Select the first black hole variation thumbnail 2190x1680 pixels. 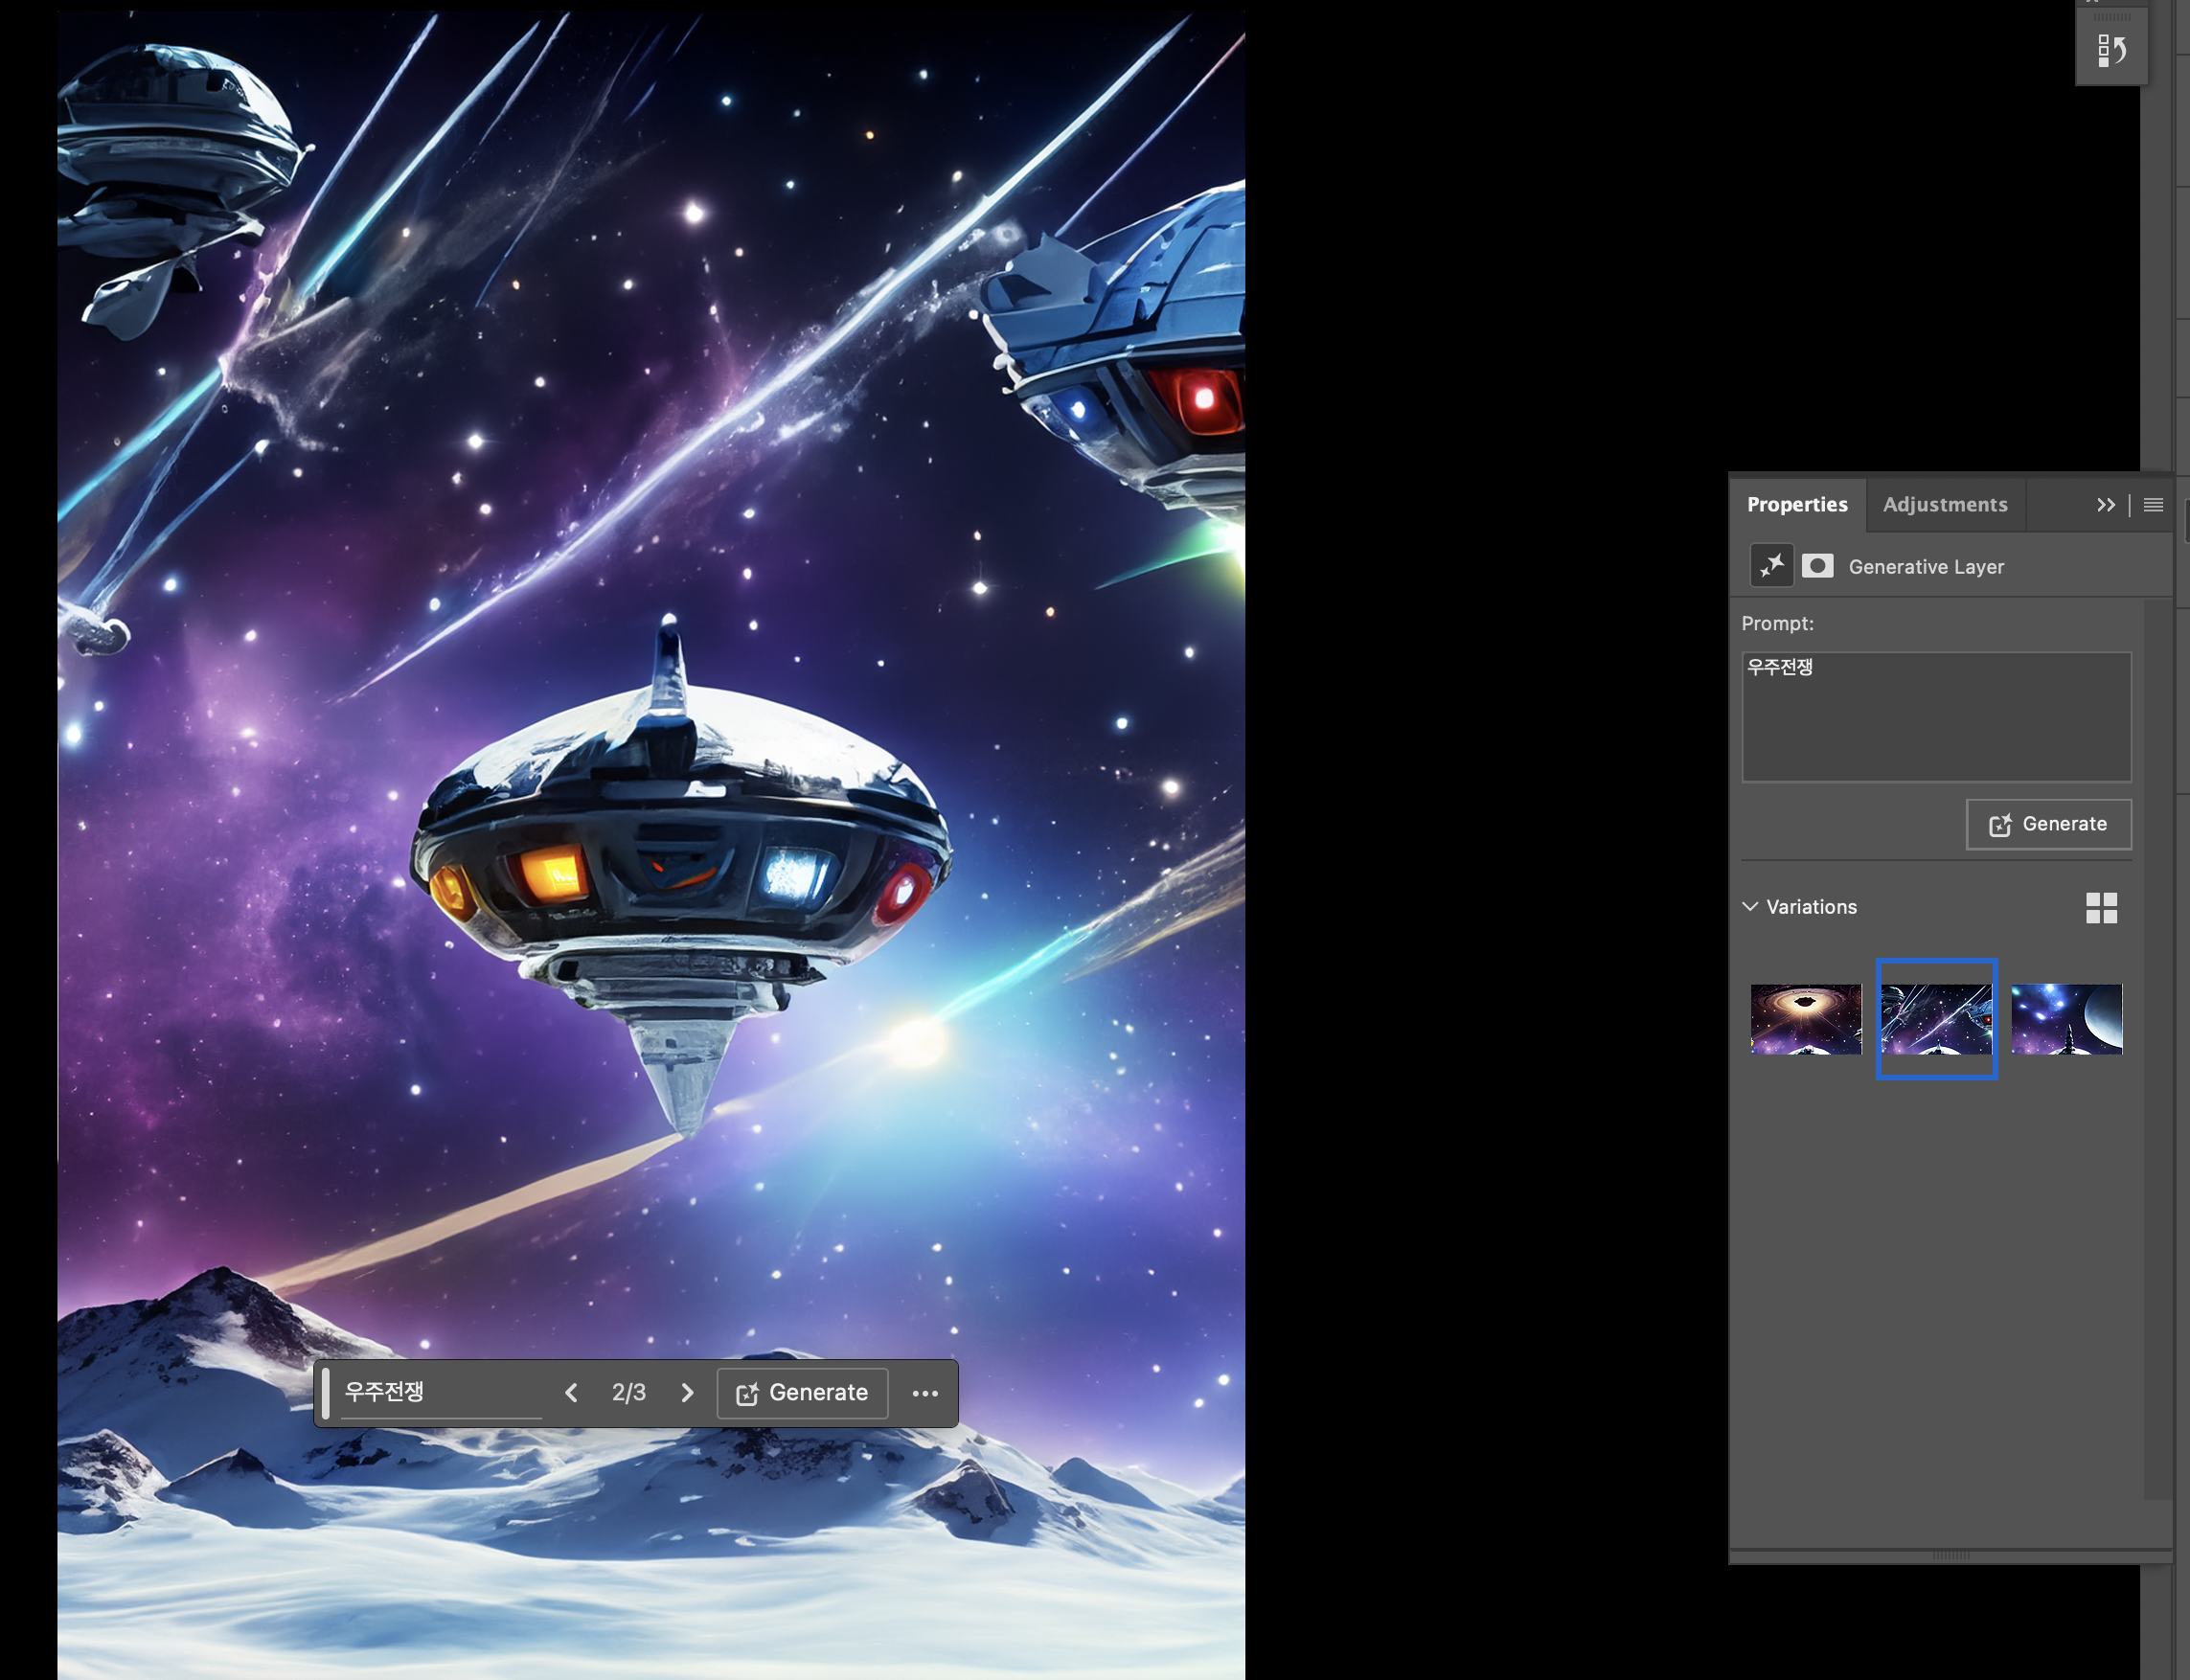[1805, 1019]
